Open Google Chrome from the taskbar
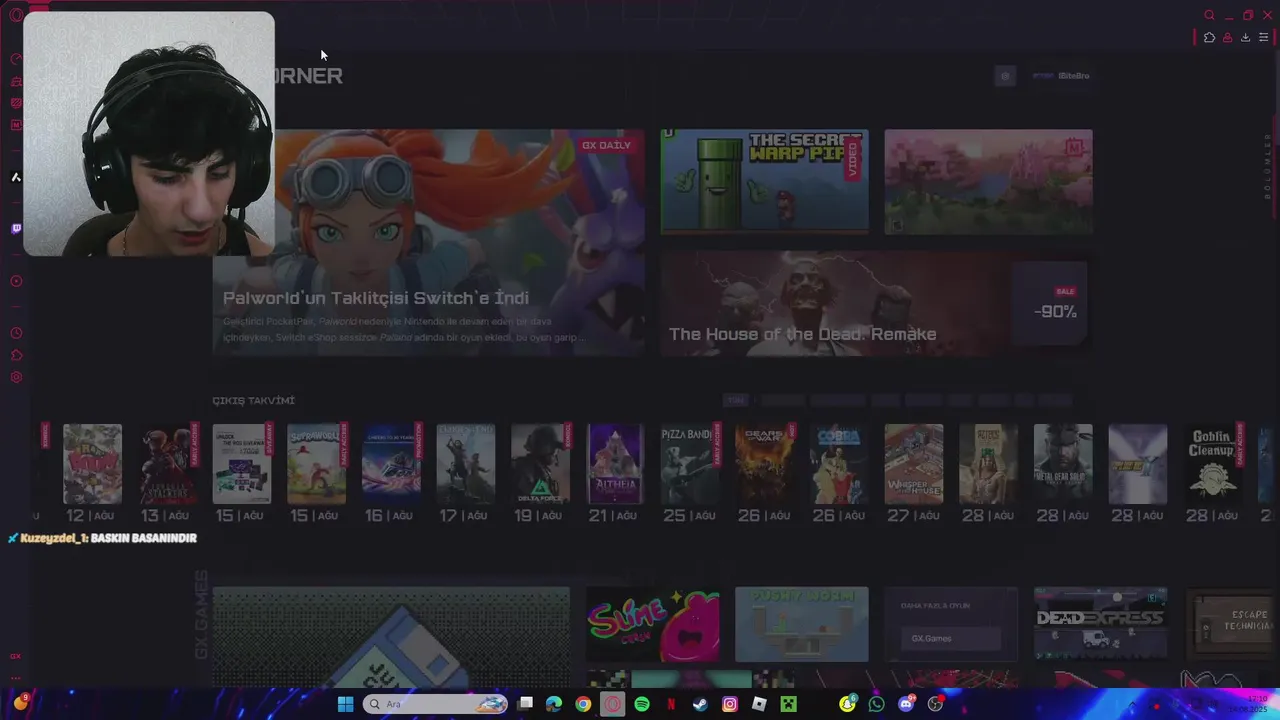This screenshot has height=720, width=1280. pyautogui.click(x=583, y=704)
